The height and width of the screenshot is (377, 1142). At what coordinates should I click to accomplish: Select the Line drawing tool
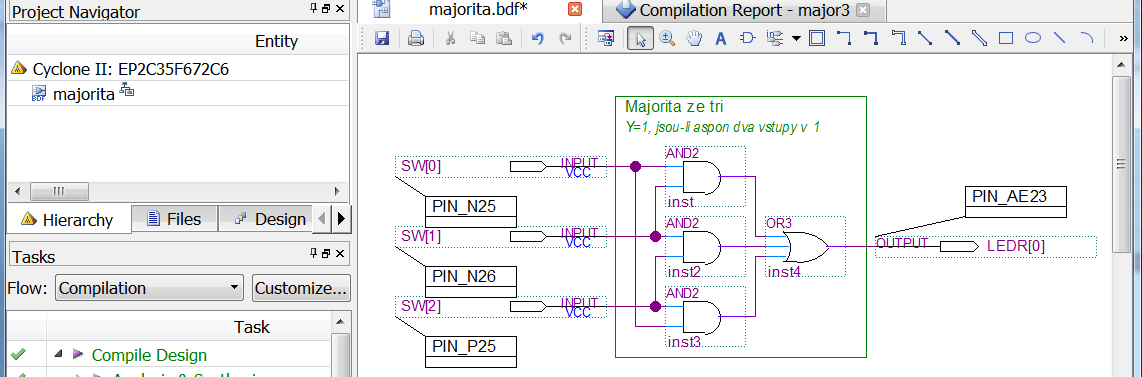click(1060, 39)
